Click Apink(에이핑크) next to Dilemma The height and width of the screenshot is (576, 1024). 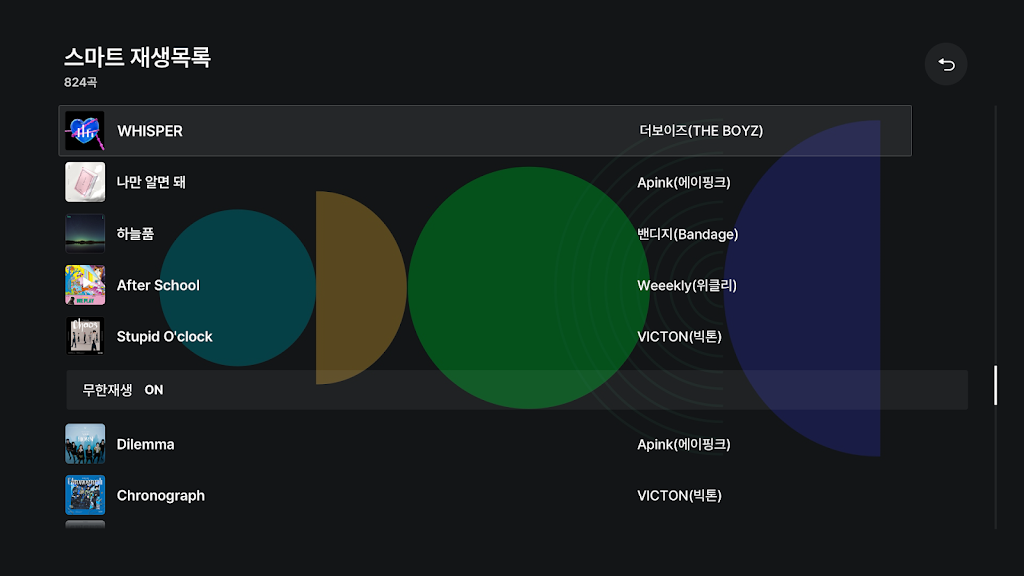684,444
